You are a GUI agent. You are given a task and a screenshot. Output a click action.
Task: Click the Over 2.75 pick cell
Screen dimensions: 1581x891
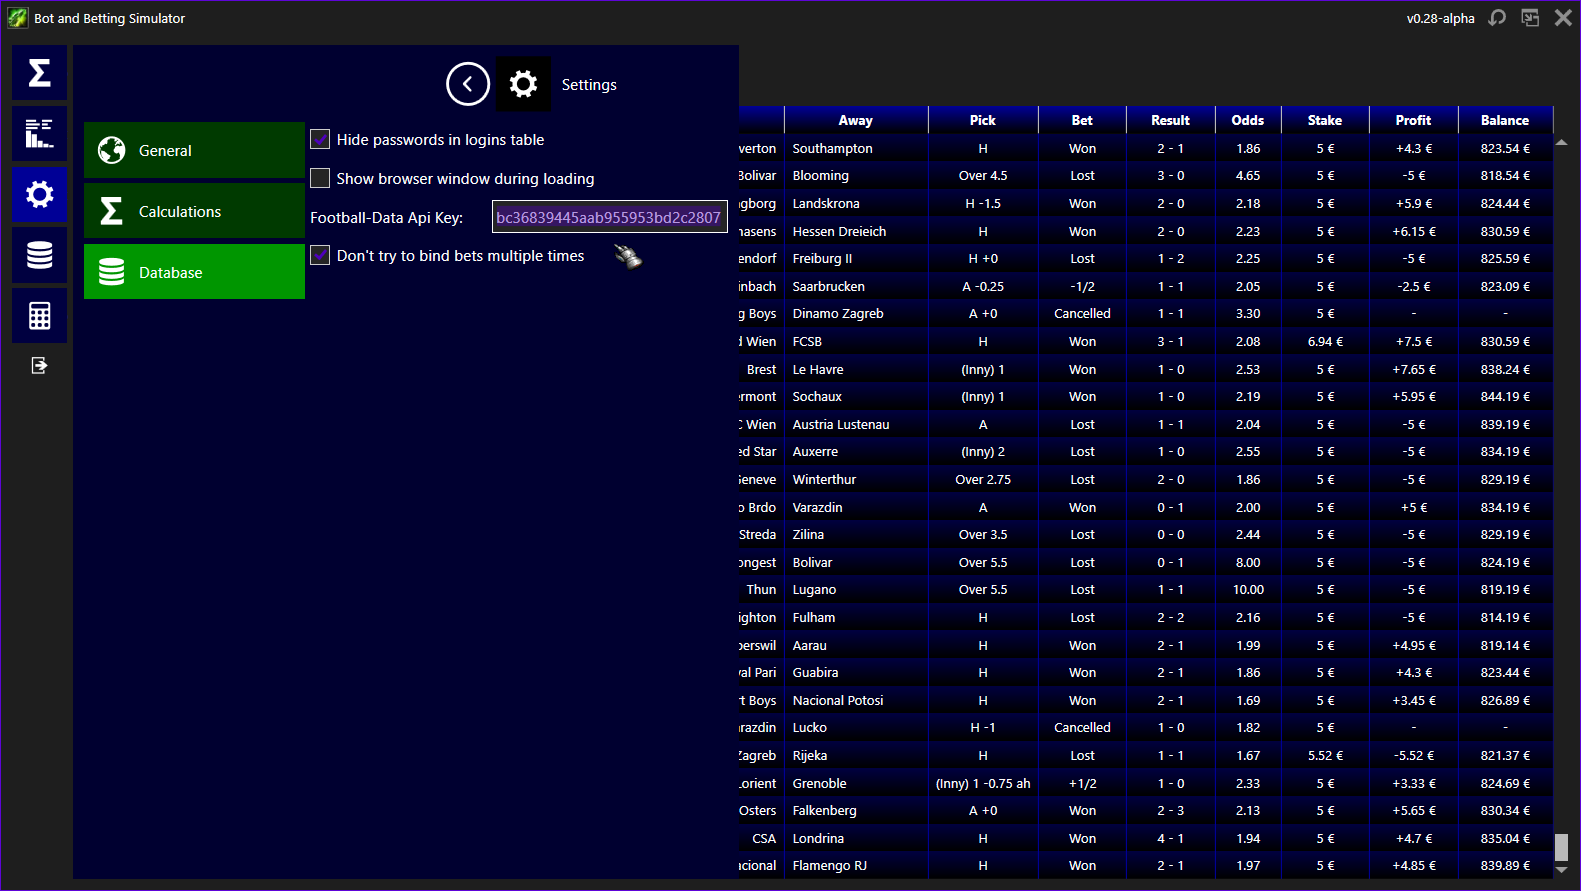[x=983, y=479]
